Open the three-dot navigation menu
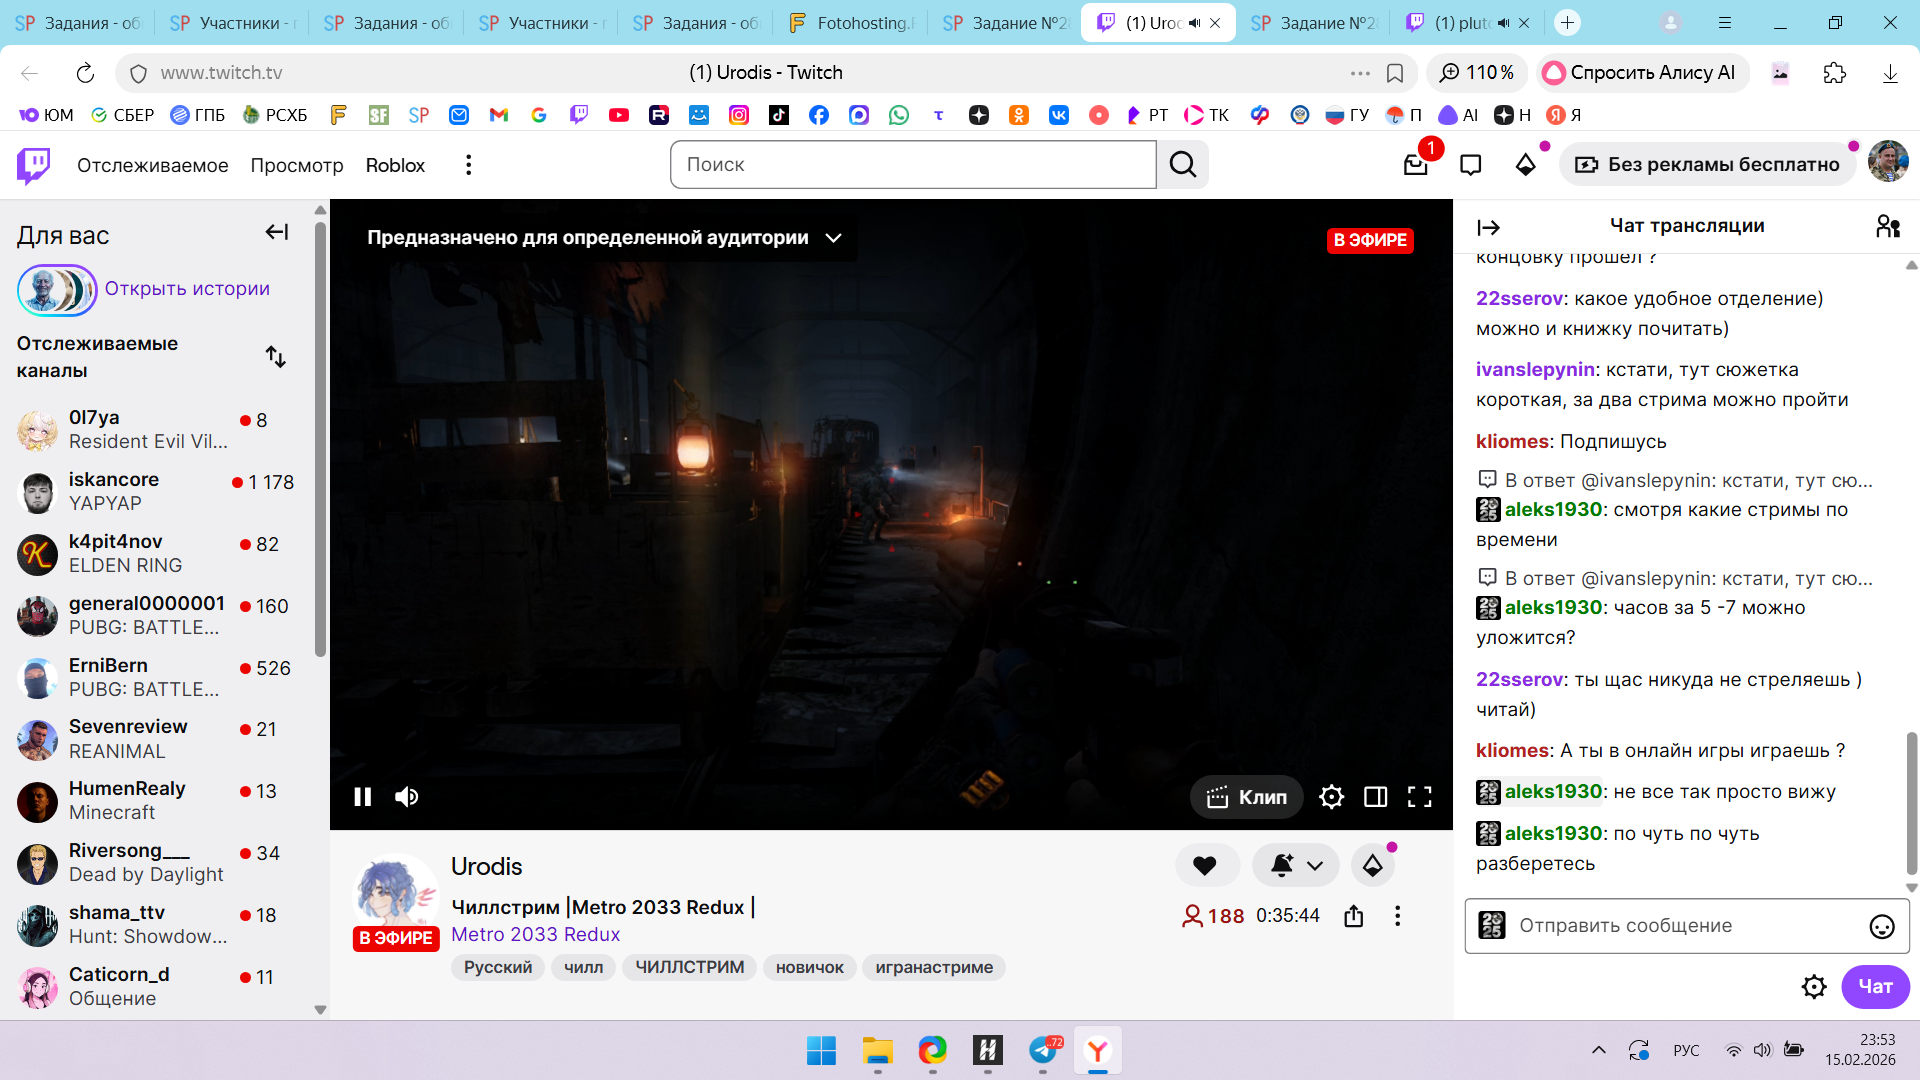Viewport: 1920px width, 1080px height. pyautogui.click(x=468, y=165)
